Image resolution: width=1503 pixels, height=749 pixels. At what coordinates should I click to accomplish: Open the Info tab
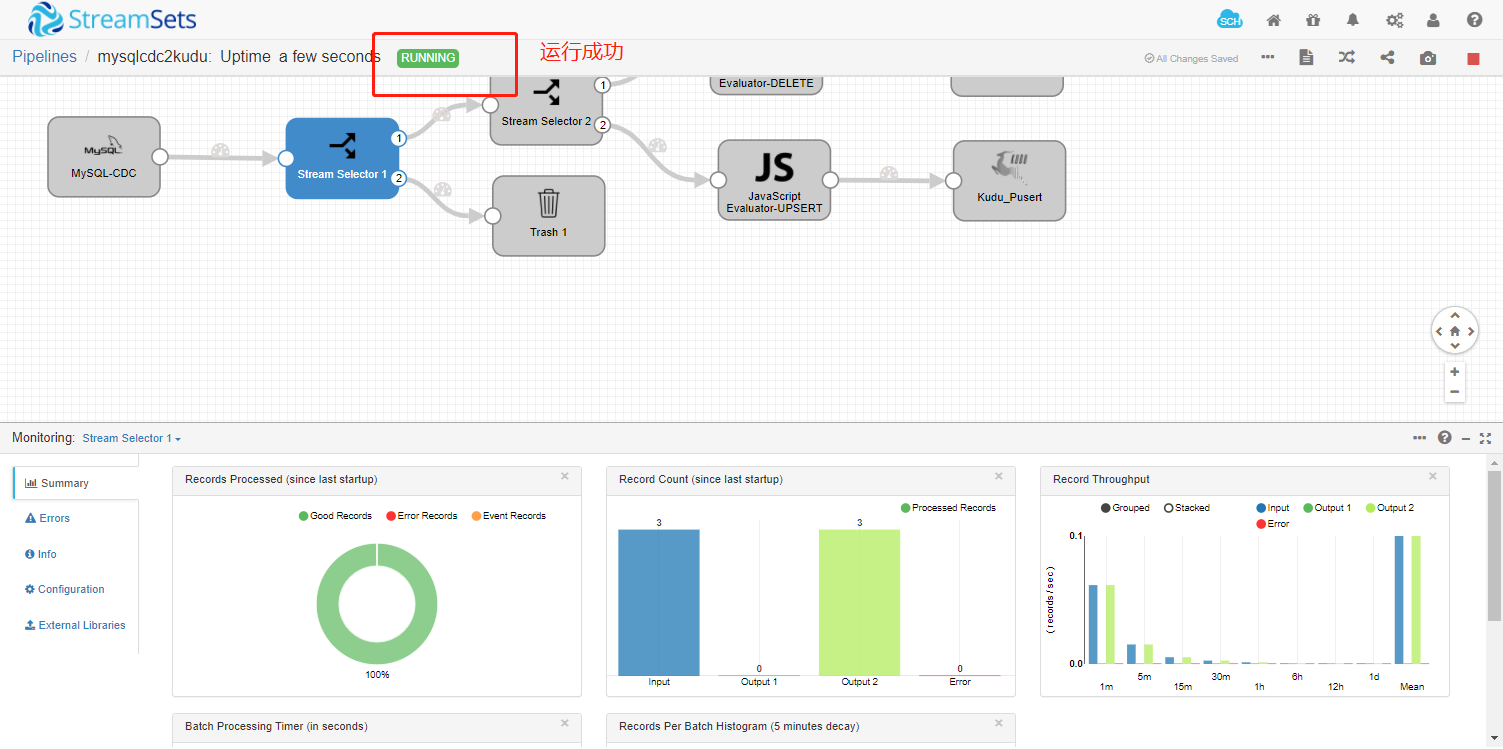(x=40, y=554)
